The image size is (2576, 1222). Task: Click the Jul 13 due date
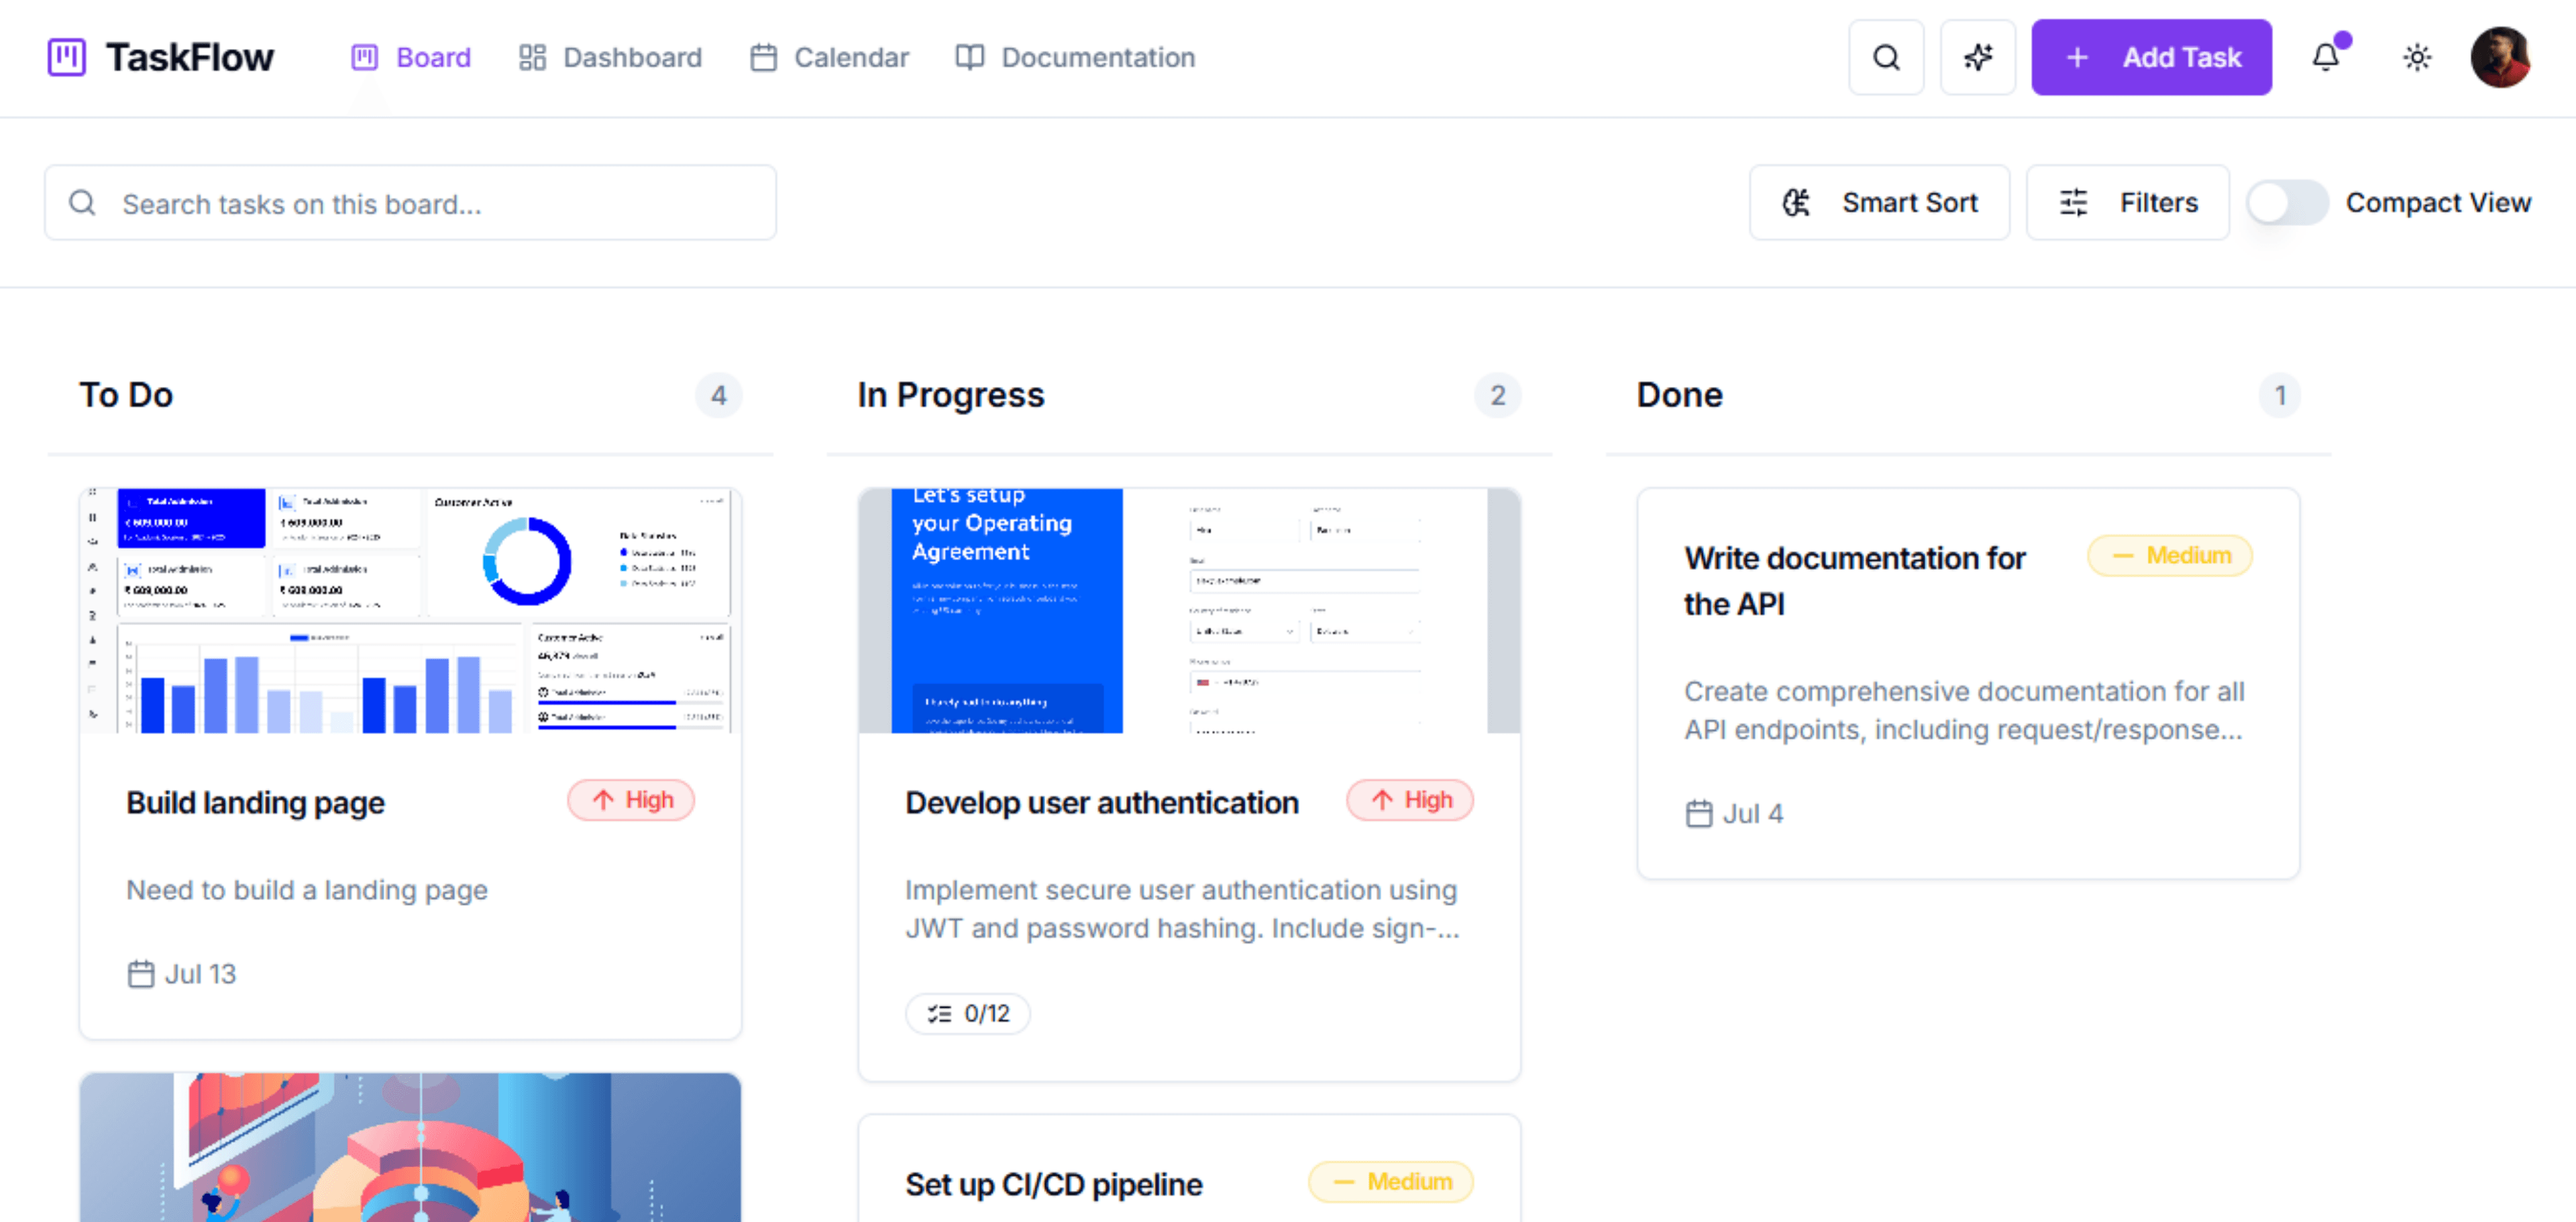click(182, 974)
